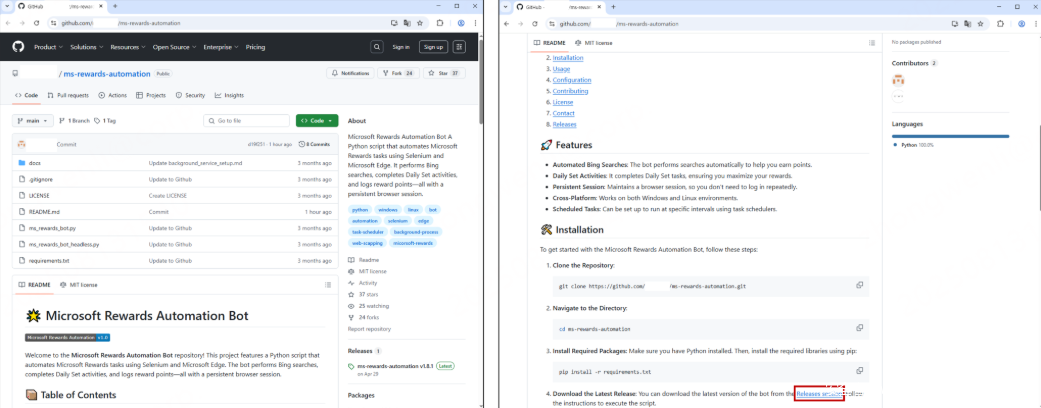Image resolution: width=1041 pixels, height=408 pixels.
Task: Expand the main branch dropdown
Action: point(33,121)
